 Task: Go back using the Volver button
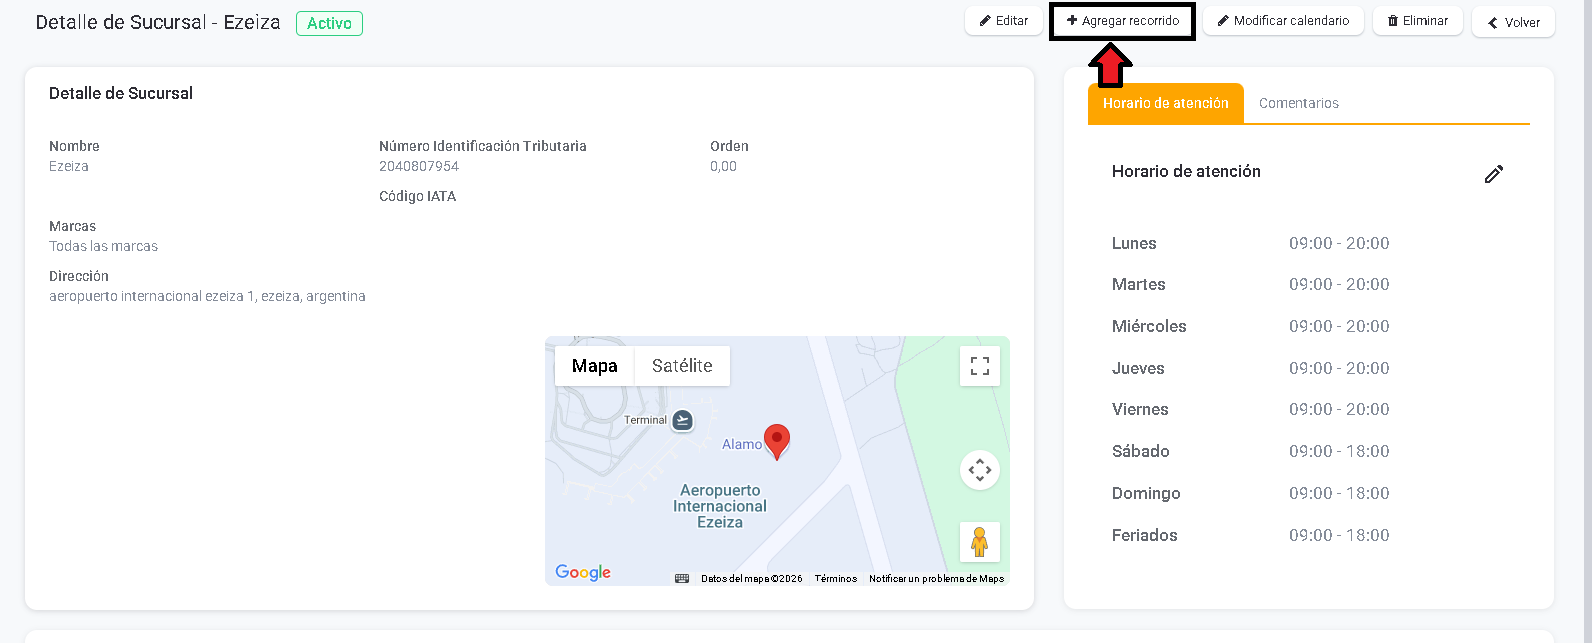coord(1513,22)
